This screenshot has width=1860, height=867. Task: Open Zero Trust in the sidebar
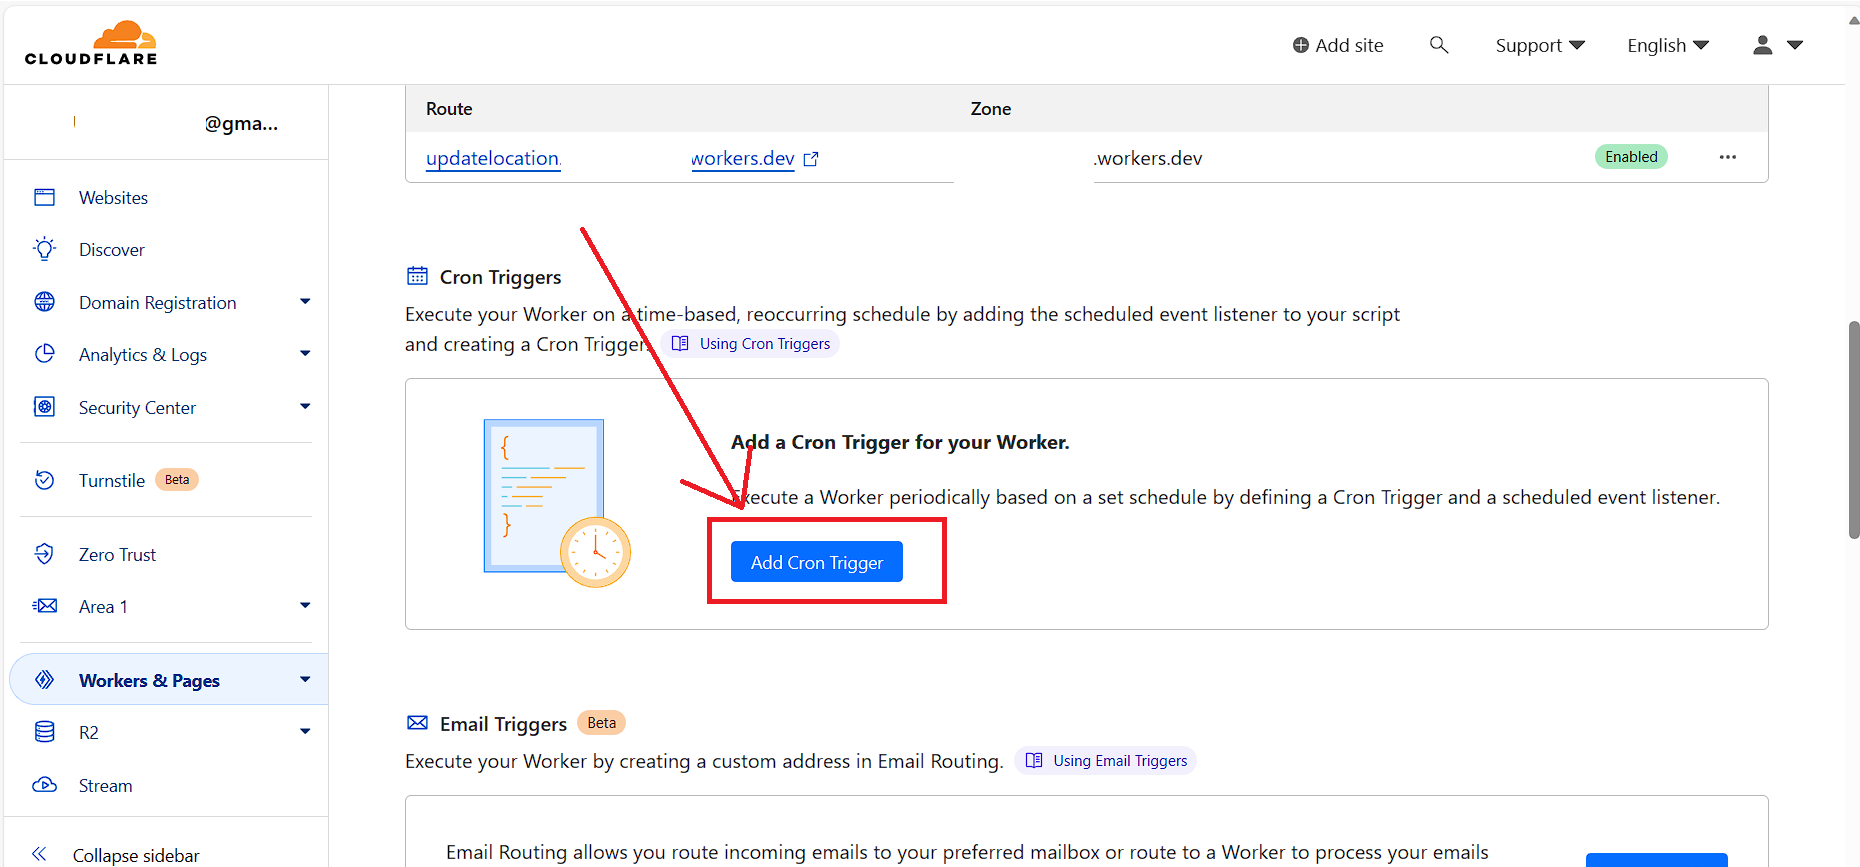(x=117, y=555)
